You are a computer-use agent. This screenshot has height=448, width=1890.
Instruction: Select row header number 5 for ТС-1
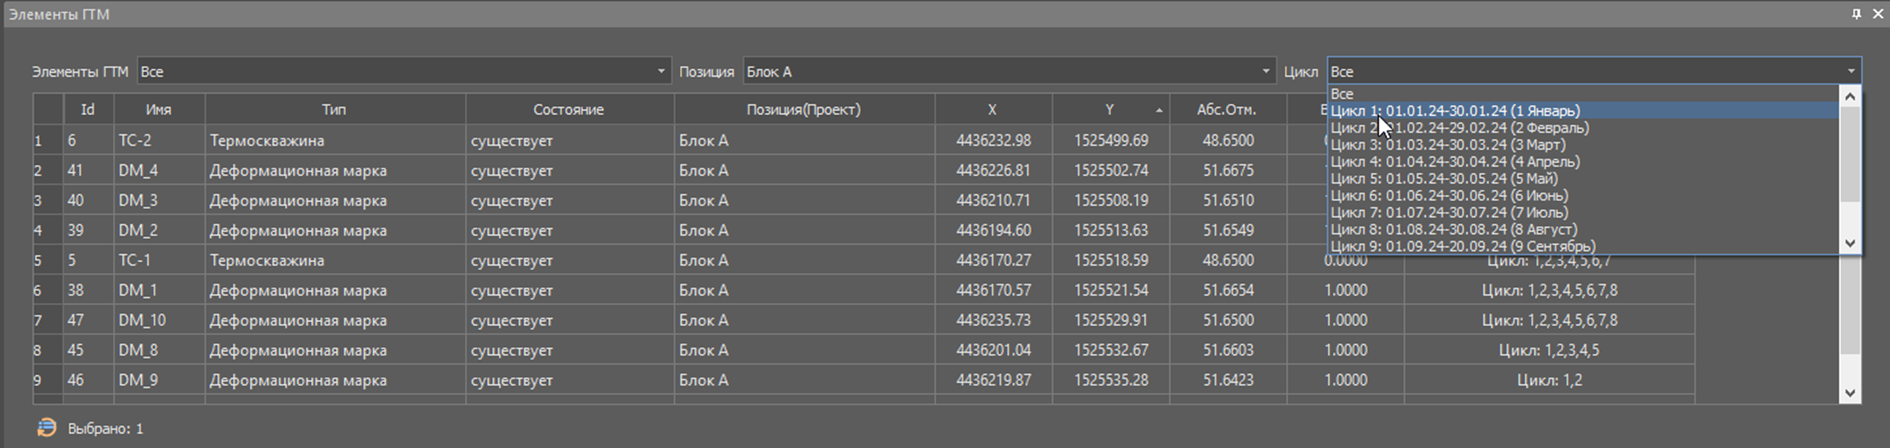click(x=38, y=261)
